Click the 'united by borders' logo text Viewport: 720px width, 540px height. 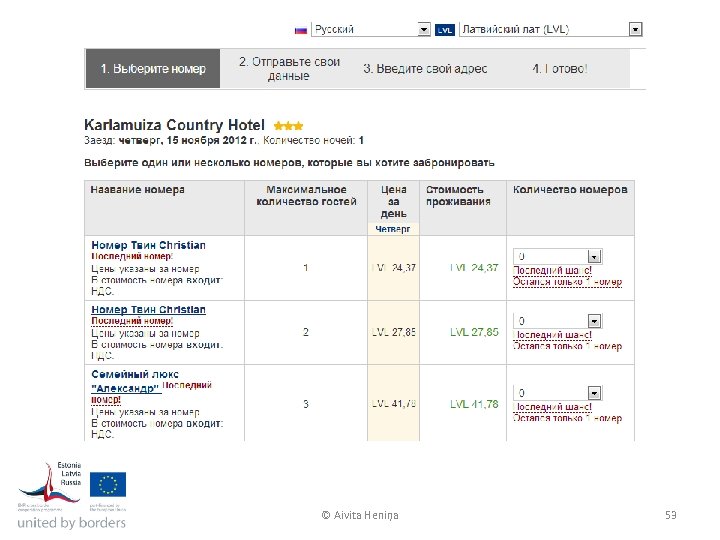pos(72,522)
